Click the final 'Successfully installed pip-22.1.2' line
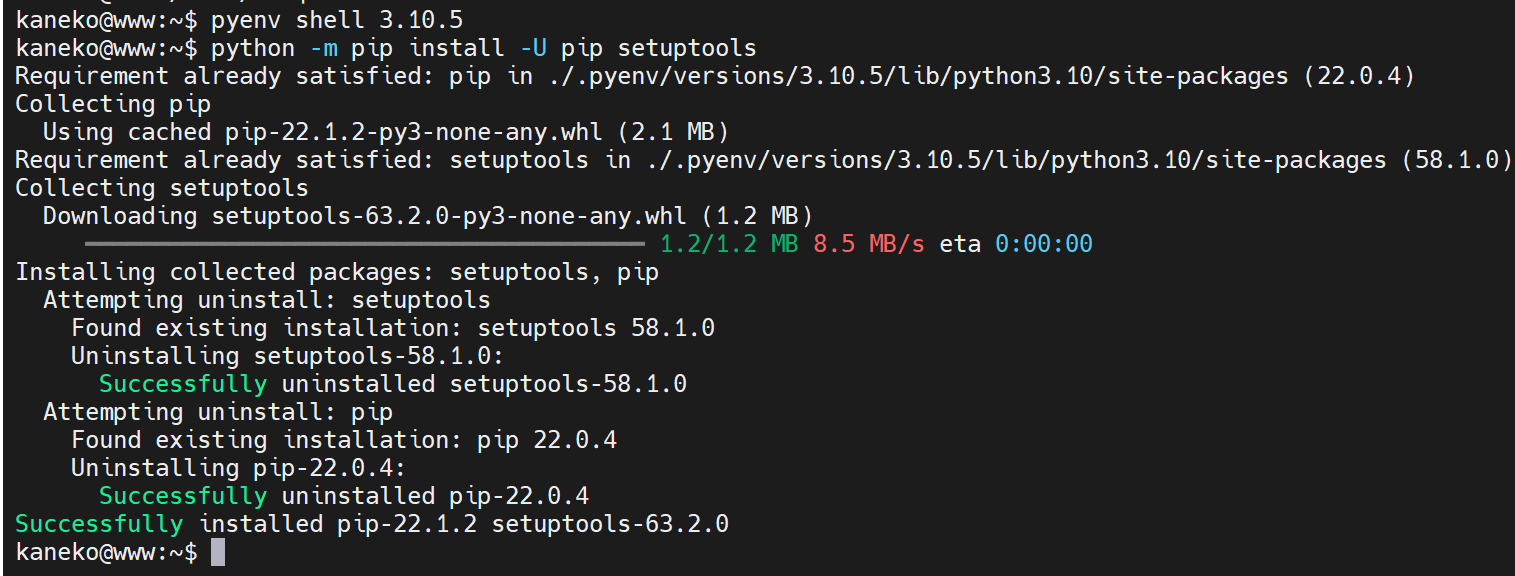Screen dimensions: 1515x576 point(372,524)
